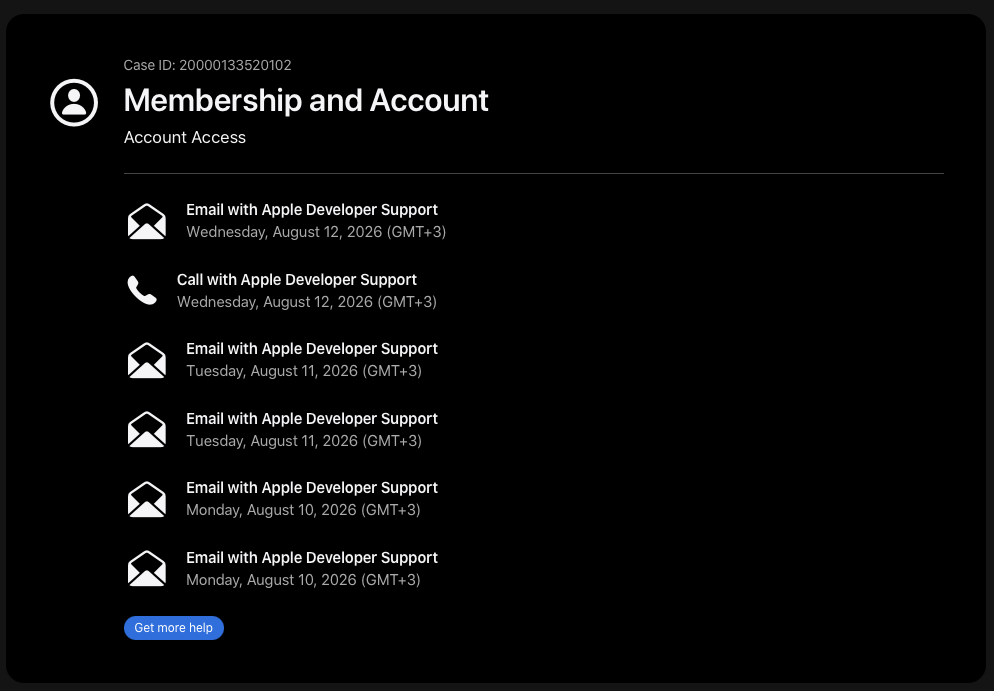
Task: Open envelope icon of the first Monday, August 10 email
Action: coord(146,499)
